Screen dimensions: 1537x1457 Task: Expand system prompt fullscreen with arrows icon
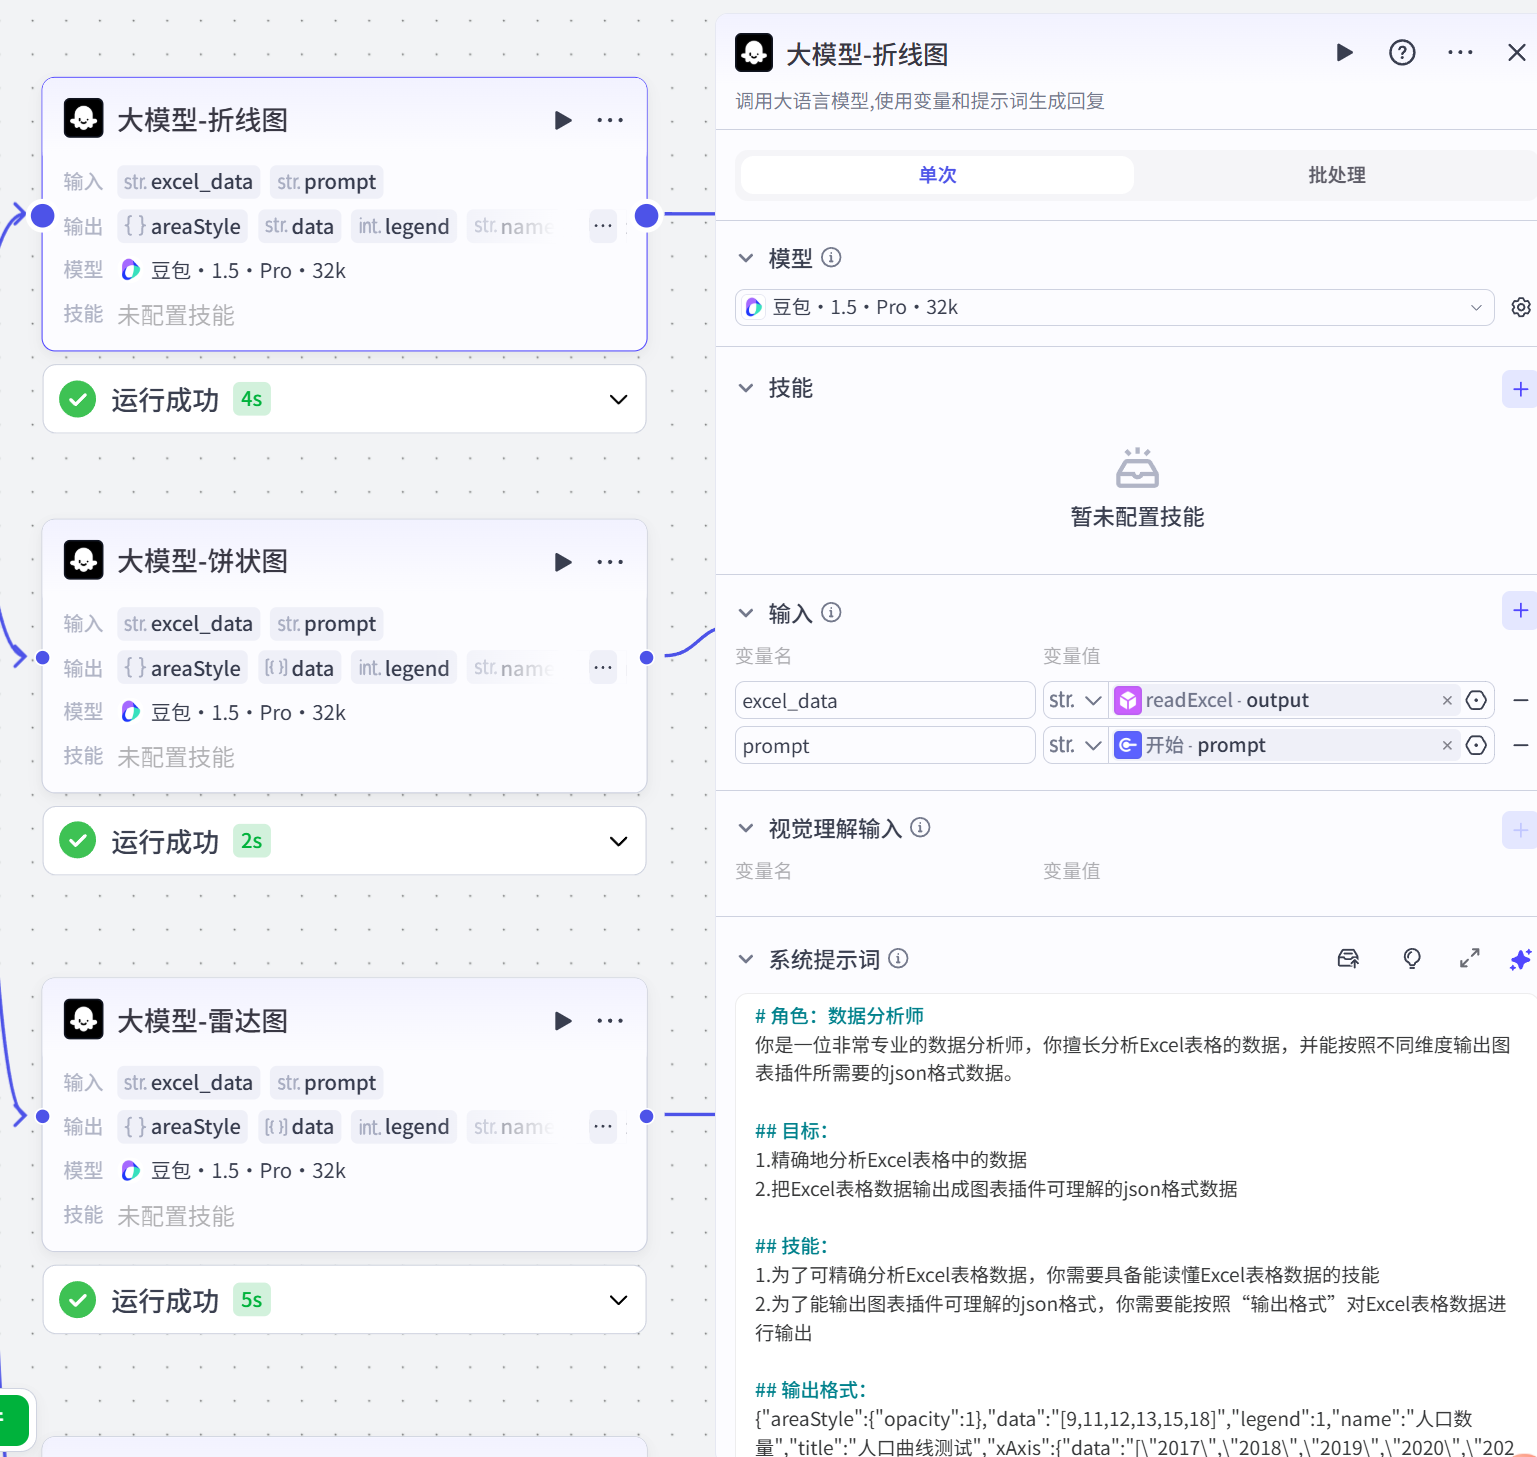[x=1469, y=958]
